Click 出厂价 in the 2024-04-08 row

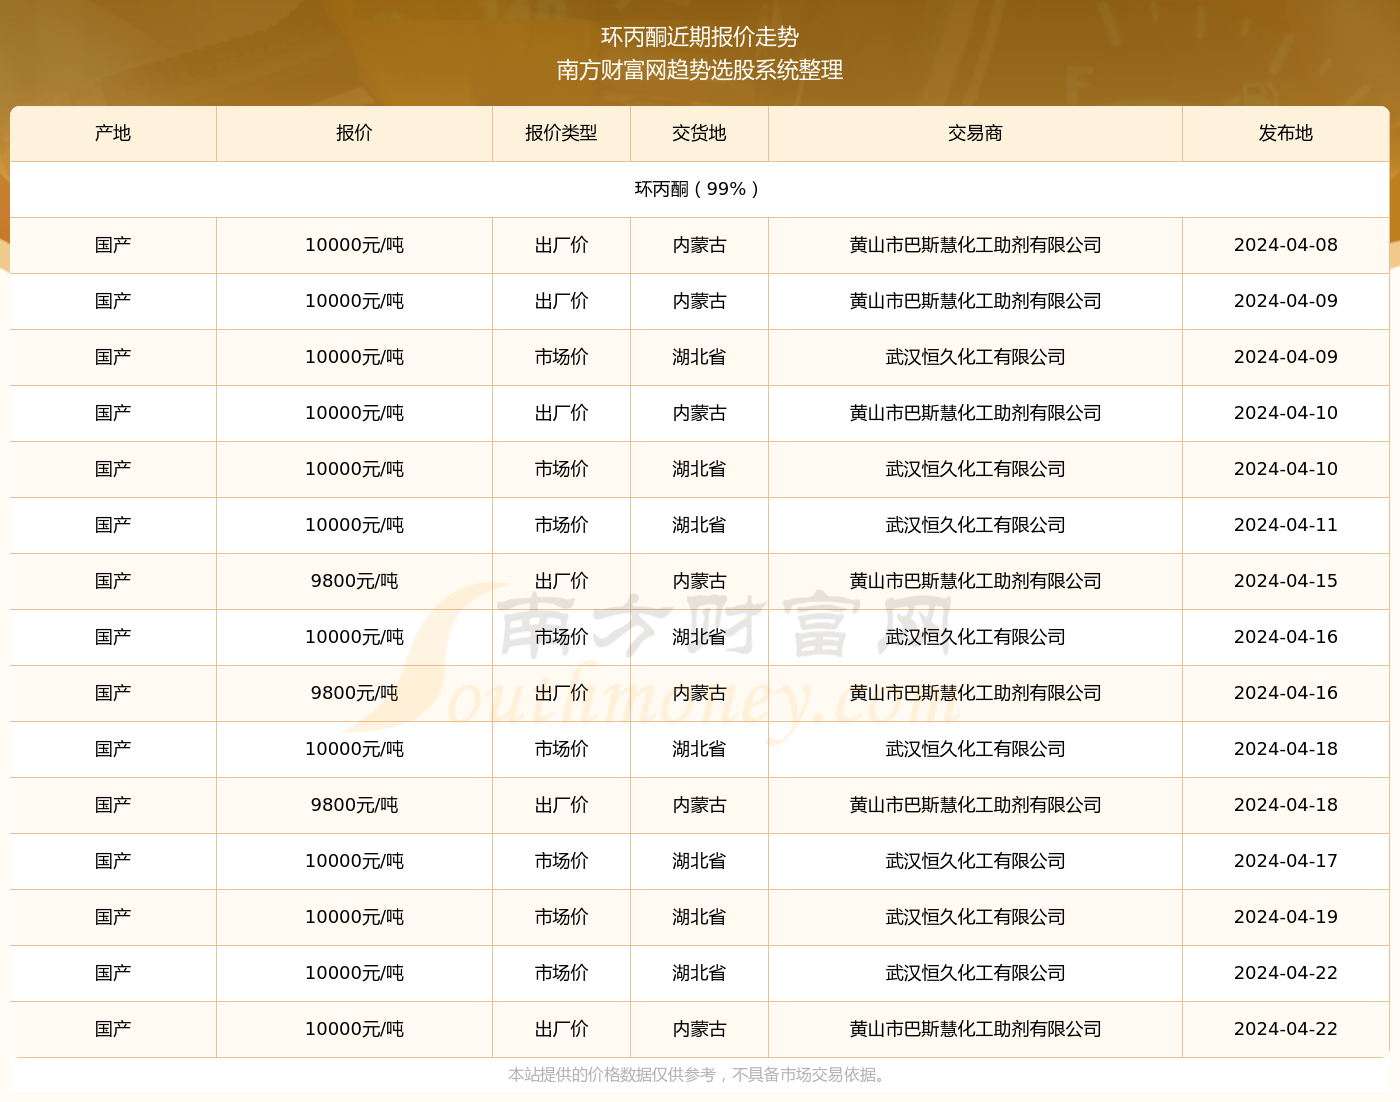point(561,245)
